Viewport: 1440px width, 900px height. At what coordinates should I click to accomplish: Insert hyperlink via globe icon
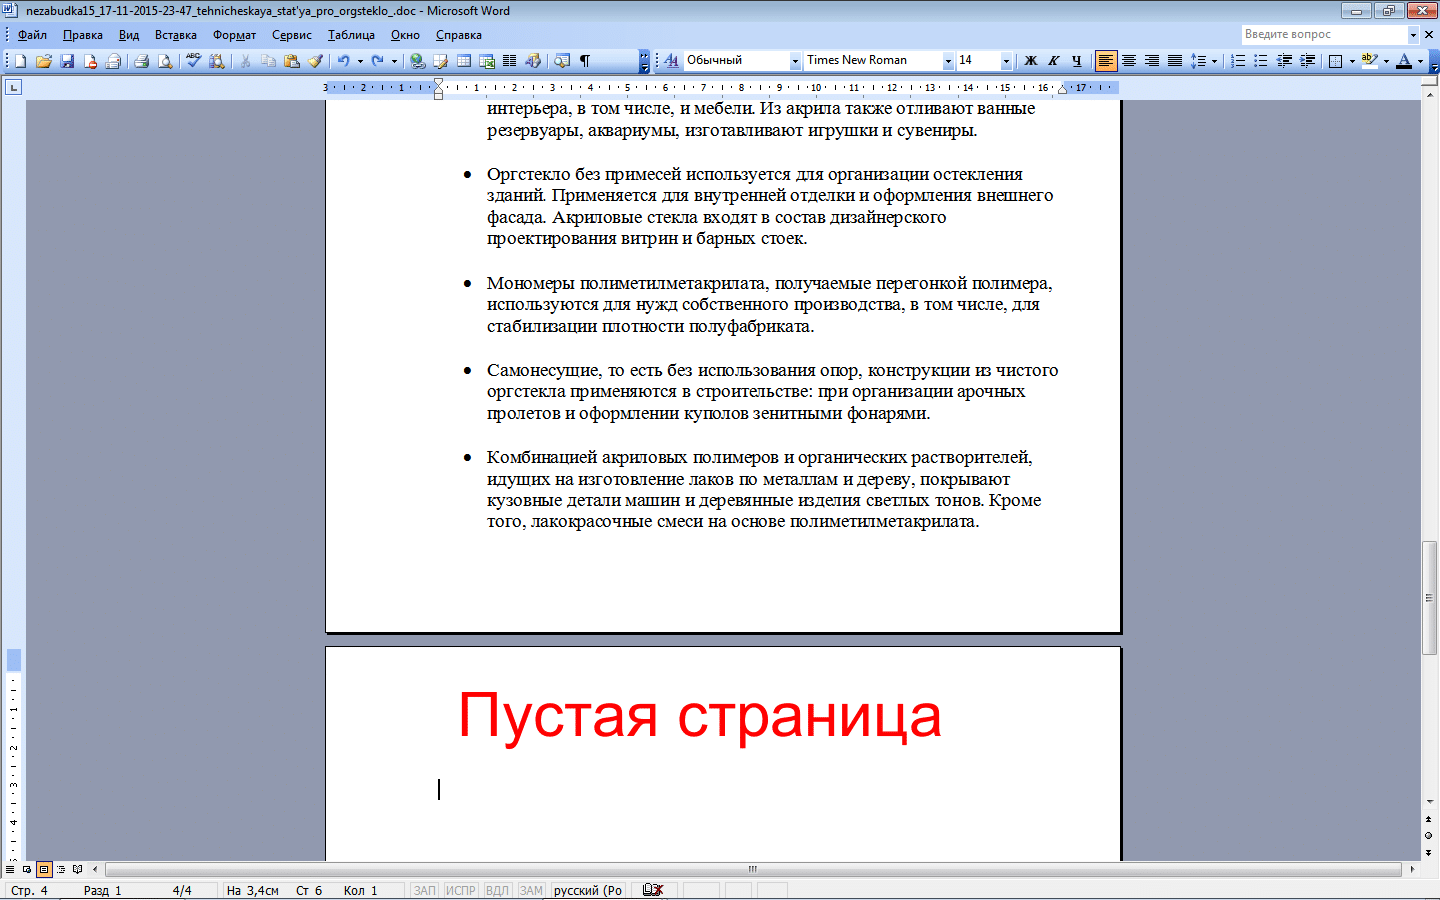tap(417, 61)
